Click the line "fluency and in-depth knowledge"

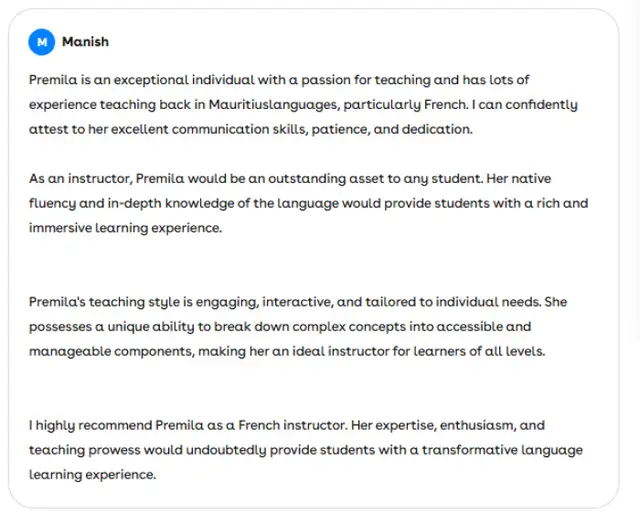coord(309,203)
